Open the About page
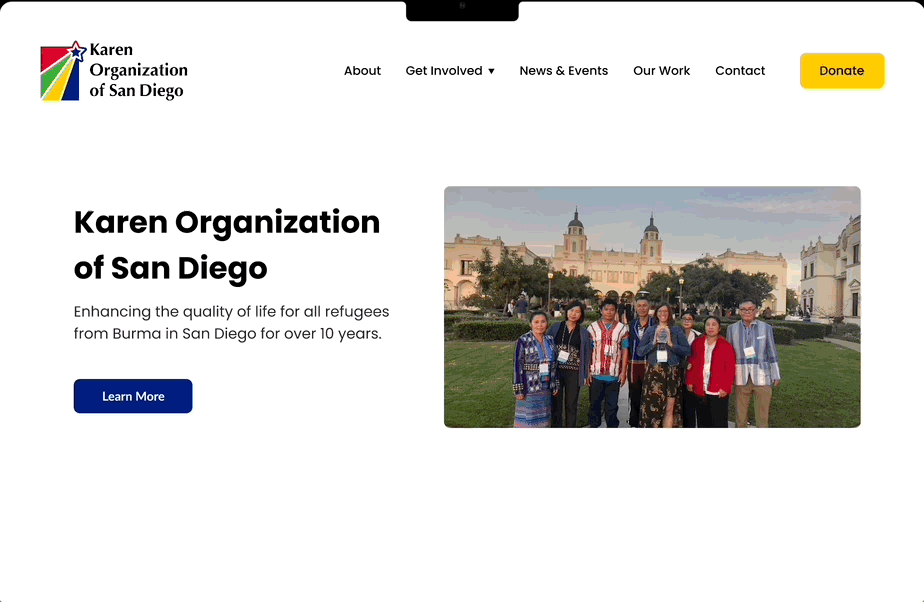Screen dimensions: 924x602 pyautogui.click(x=362, y=71)
